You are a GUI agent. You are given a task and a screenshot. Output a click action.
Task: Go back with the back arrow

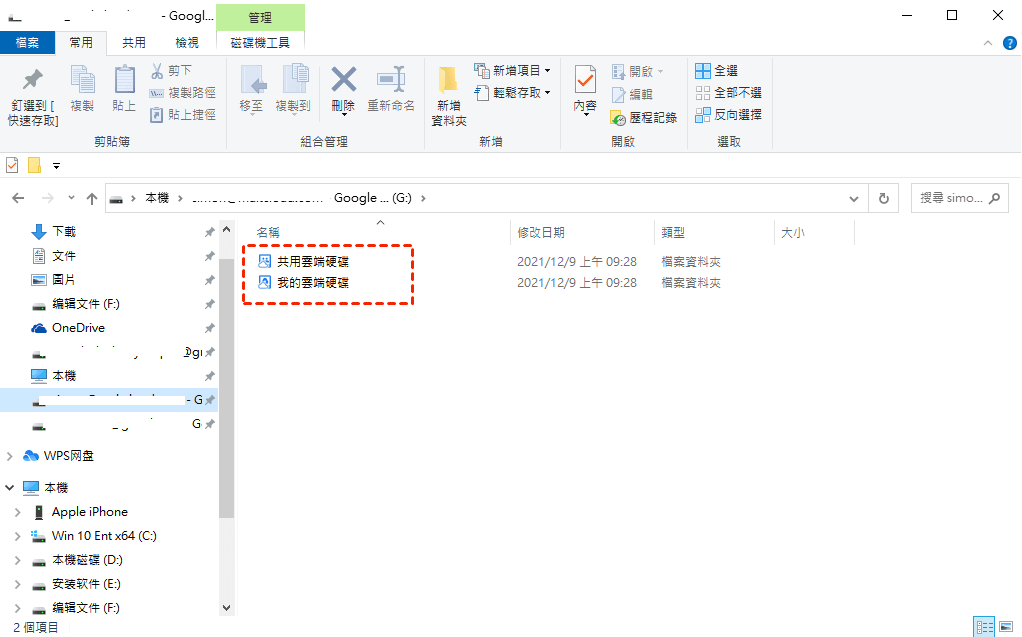[x=18, y=198]
